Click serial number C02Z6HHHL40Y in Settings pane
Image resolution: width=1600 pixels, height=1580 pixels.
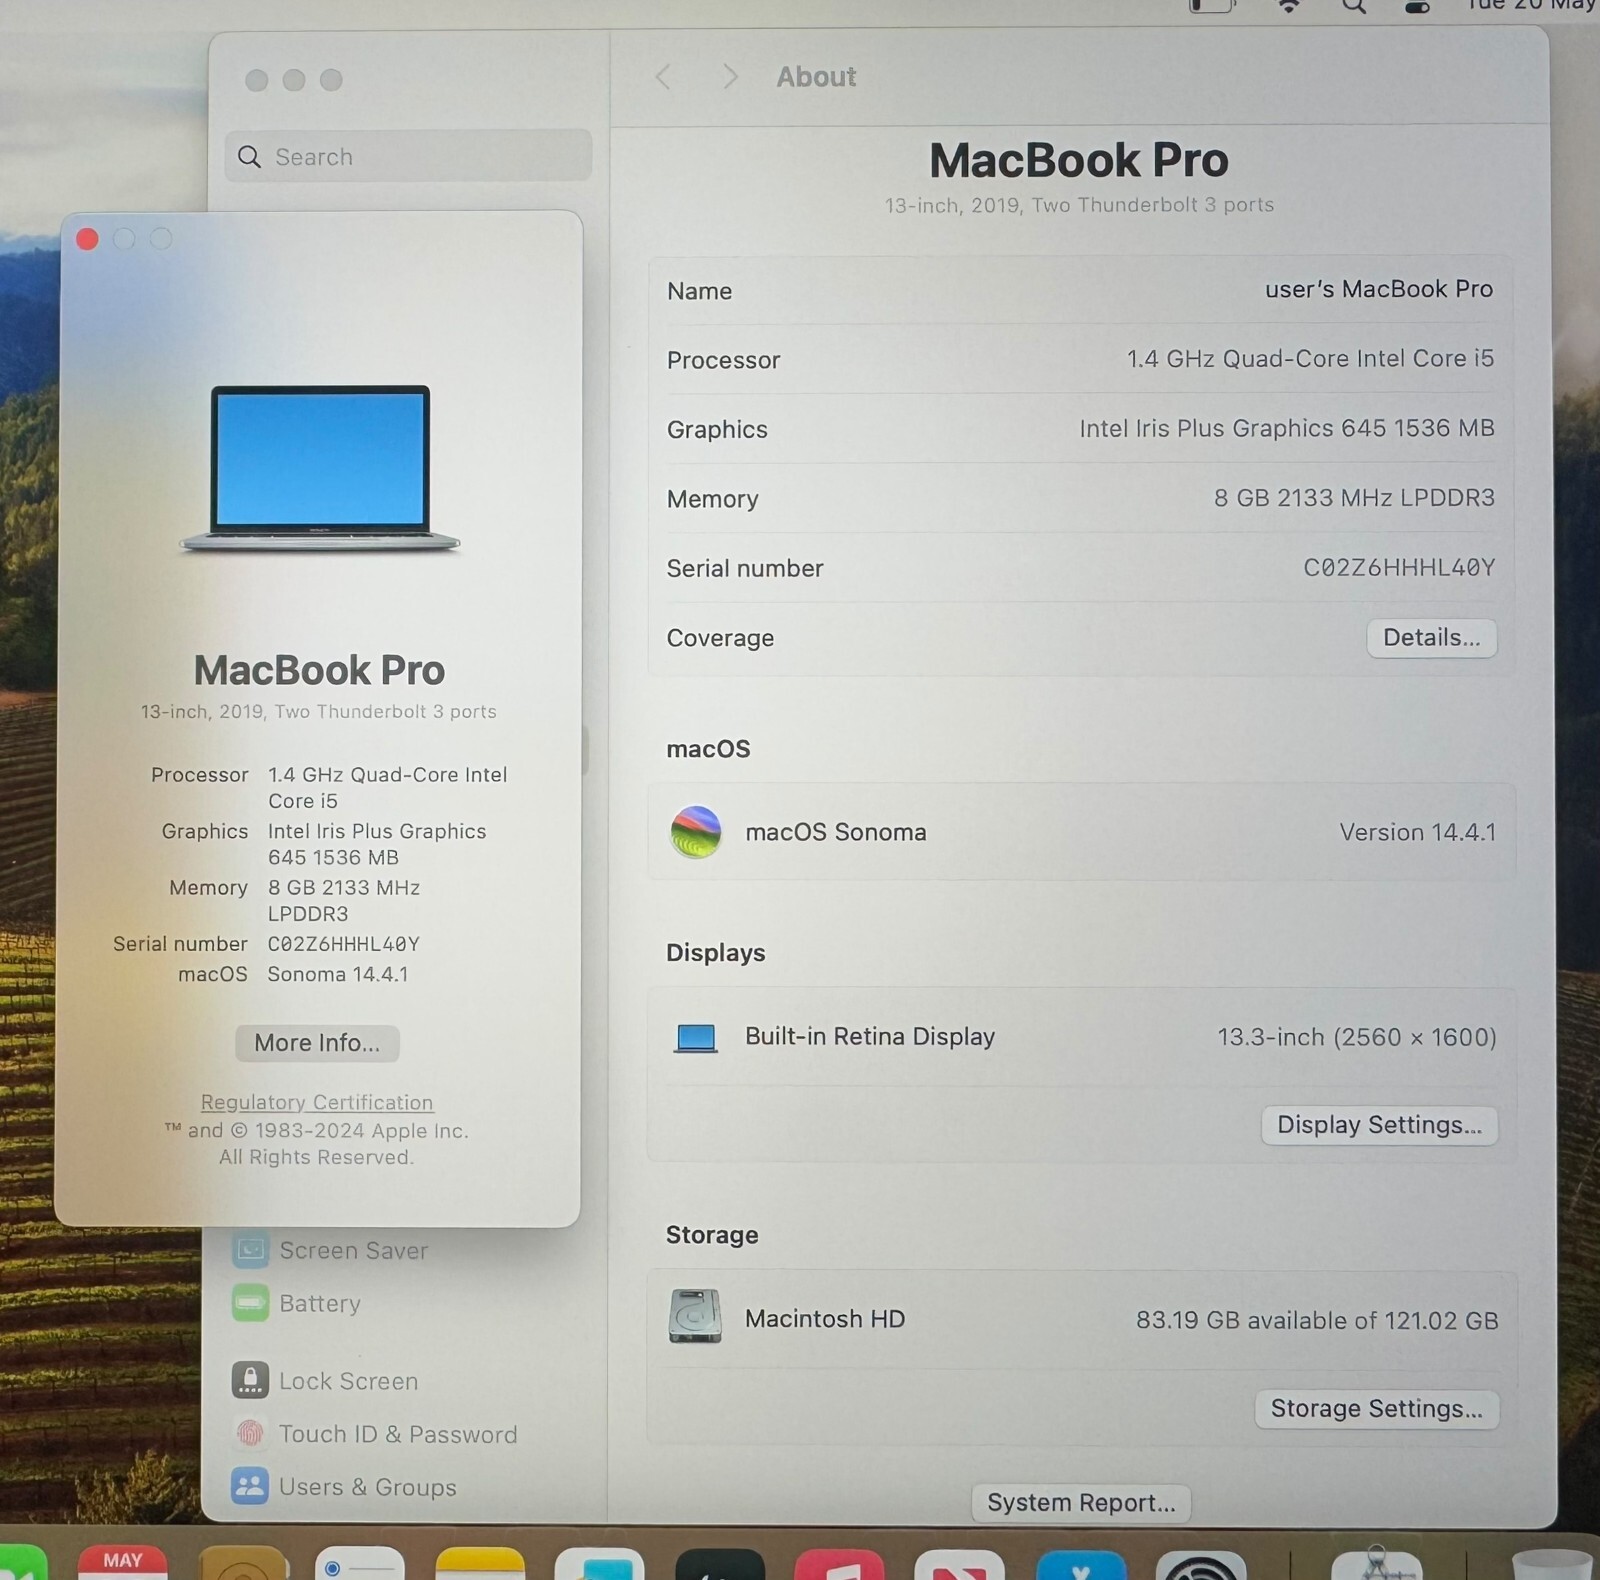(x=1399, y=568)
